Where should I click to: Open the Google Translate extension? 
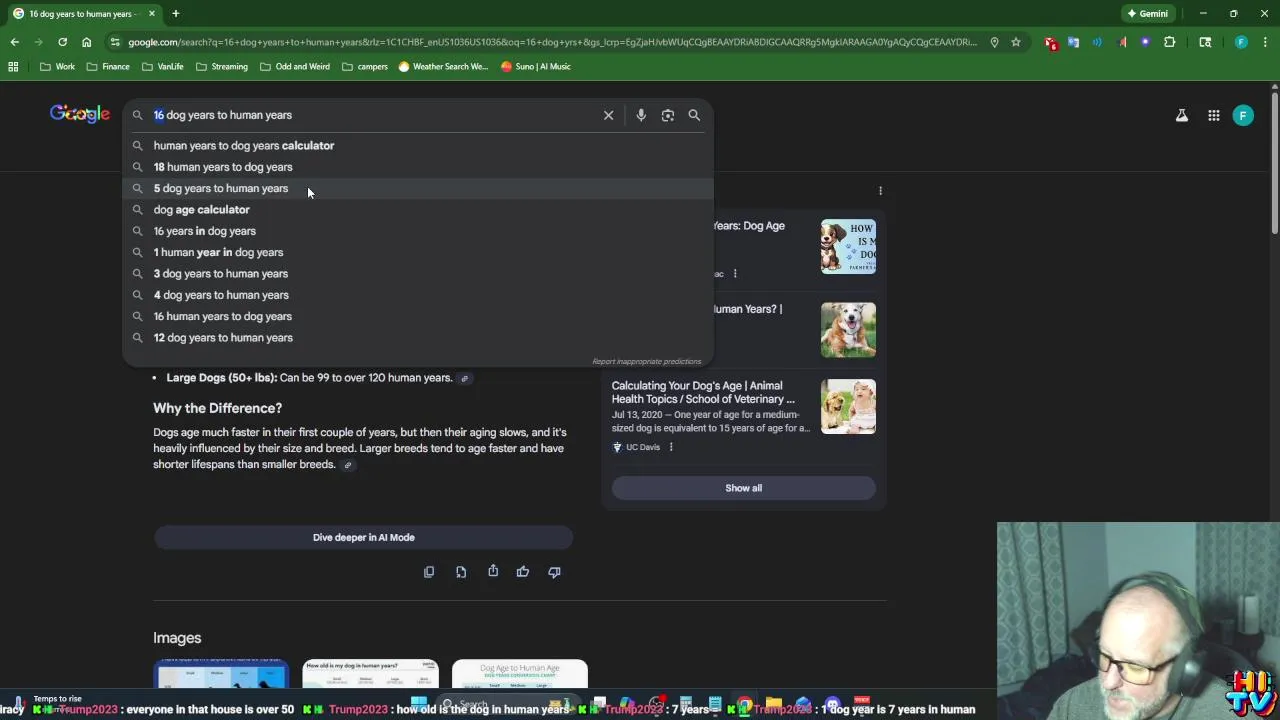coord(1073,42)
